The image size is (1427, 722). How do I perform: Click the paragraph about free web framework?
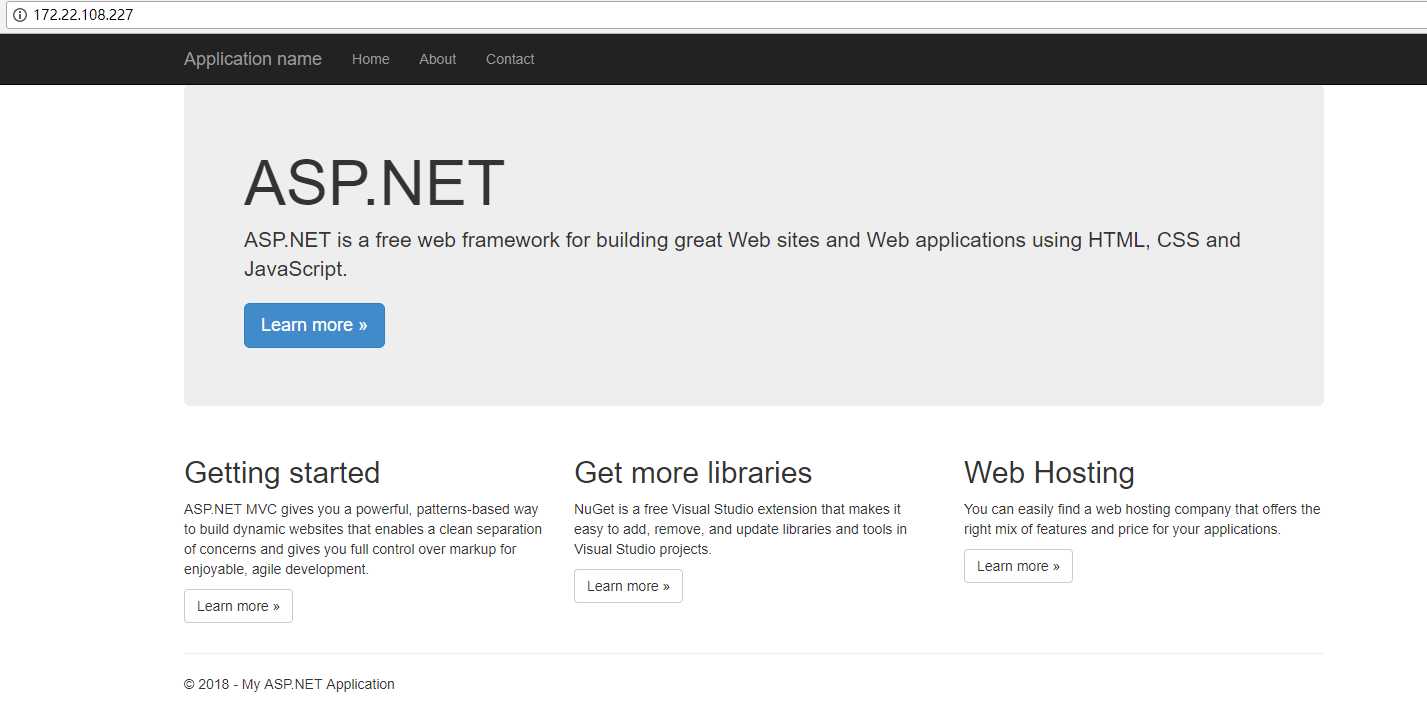coord(742,254)
